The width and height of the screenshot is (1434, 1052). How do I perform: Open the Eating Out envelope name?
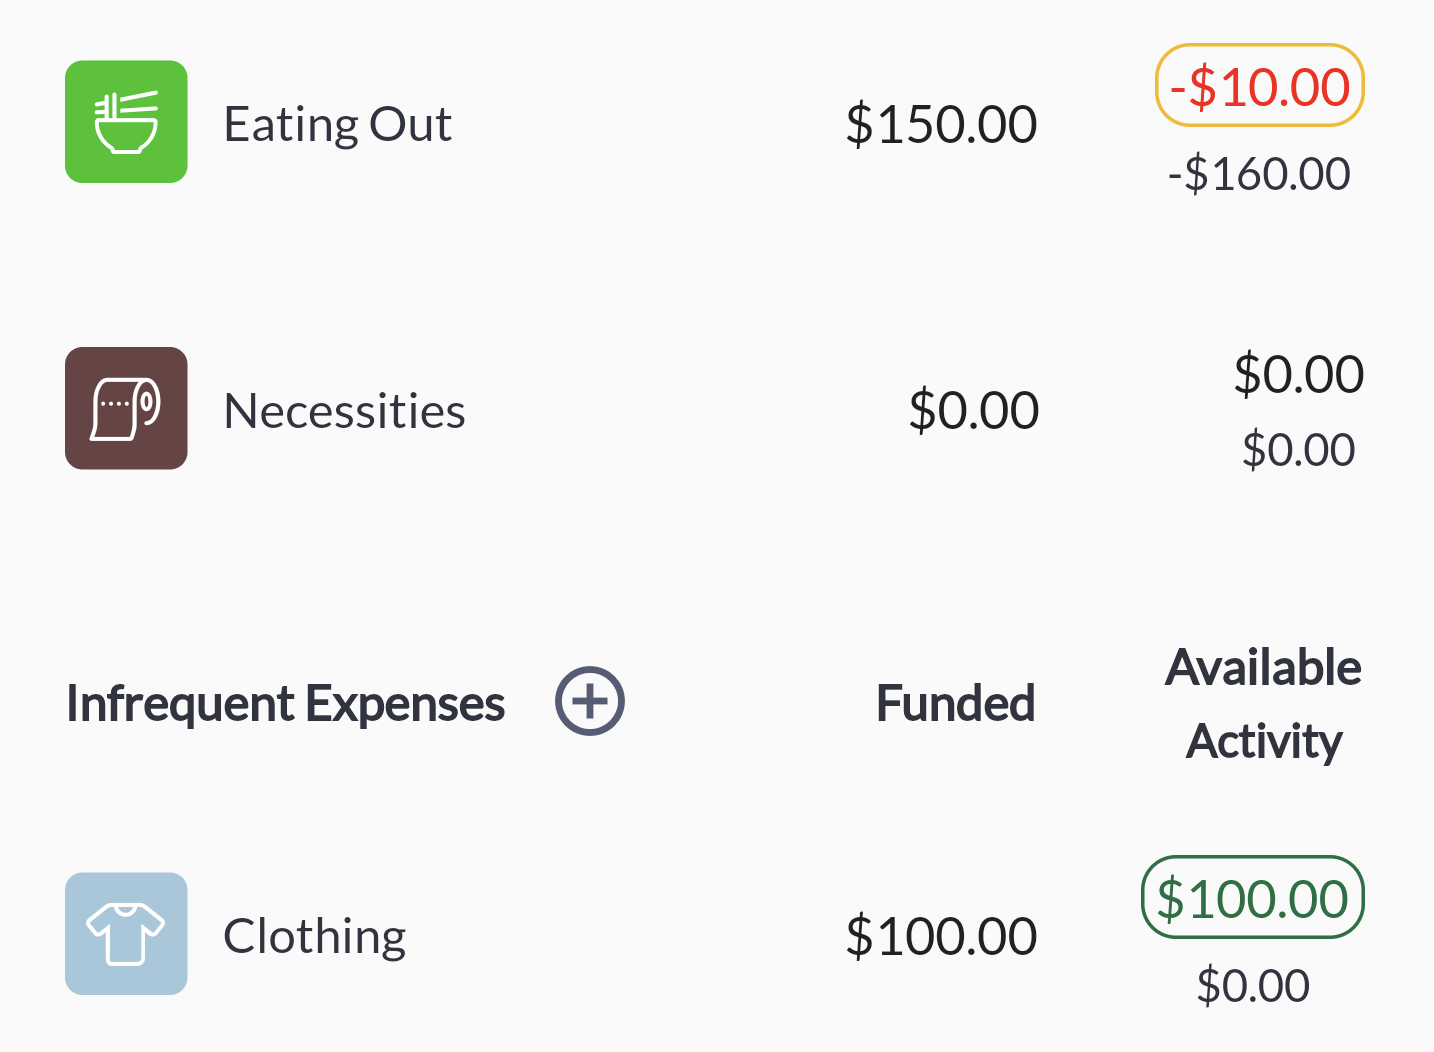(x=338, y=124)
